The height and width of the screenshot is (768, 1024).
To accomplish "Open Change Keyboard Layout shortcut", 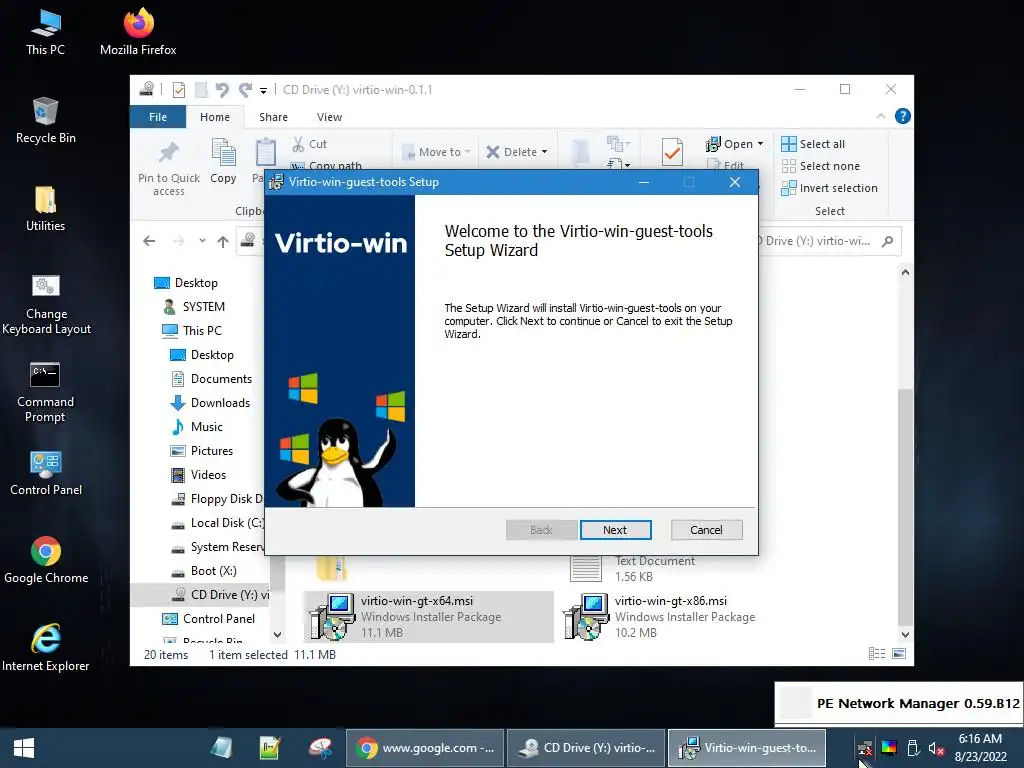I will [x=46, y=304].
